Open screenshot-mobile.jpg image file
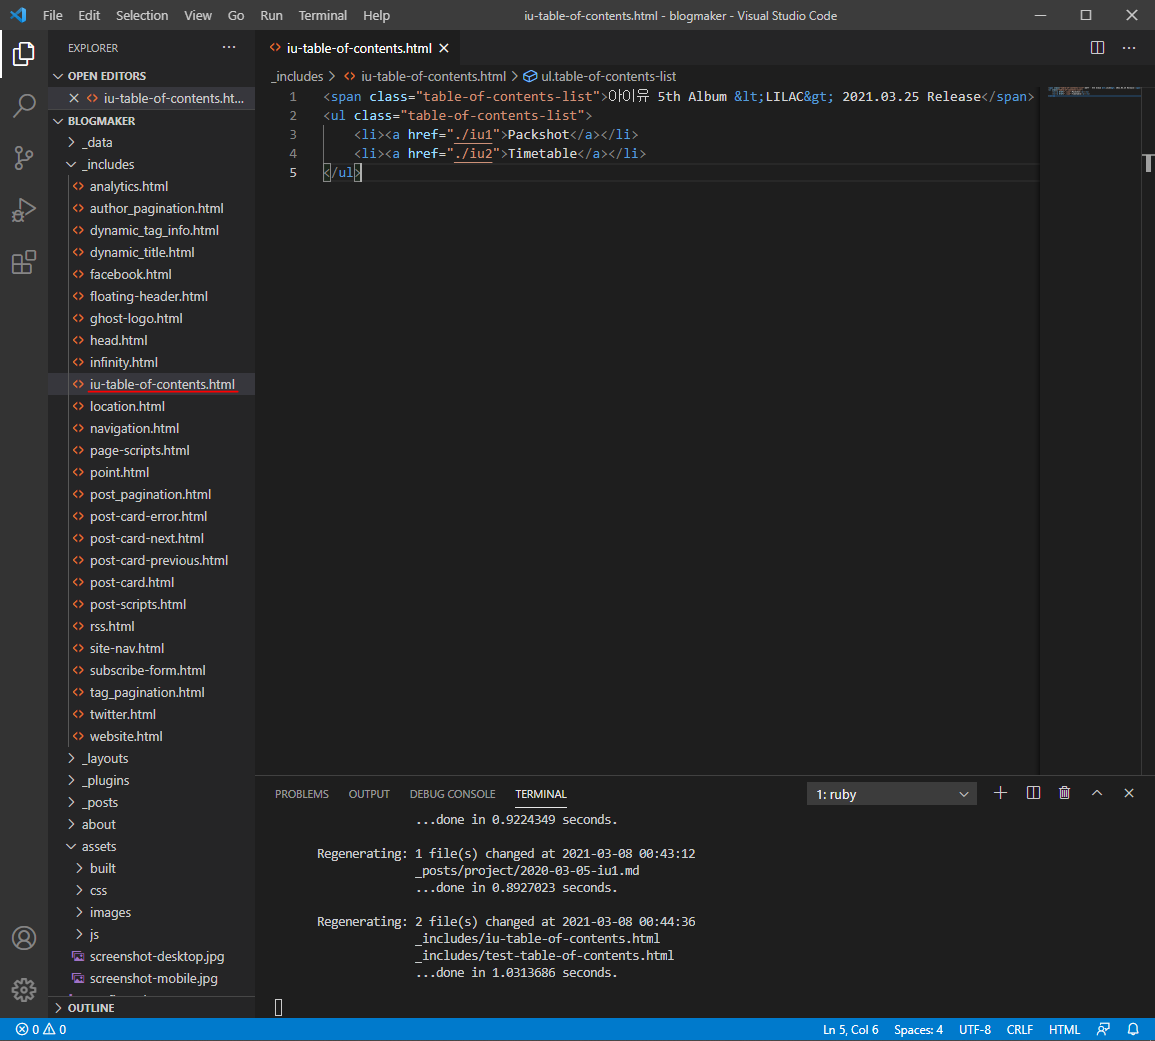 pos(153,978)
